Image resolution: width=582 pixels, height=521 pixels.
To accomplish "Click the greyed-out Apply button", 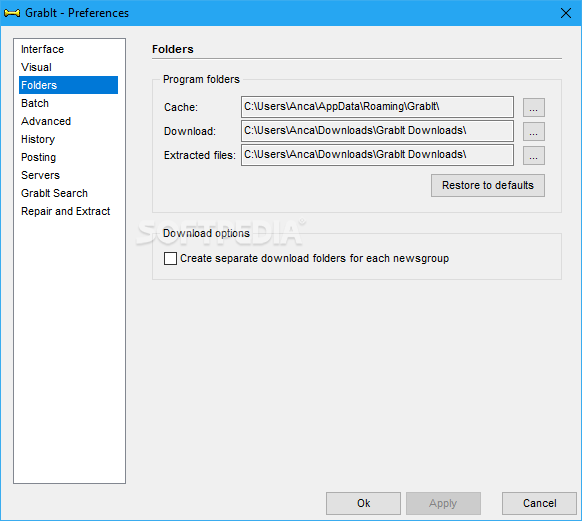I will (443, 504).
